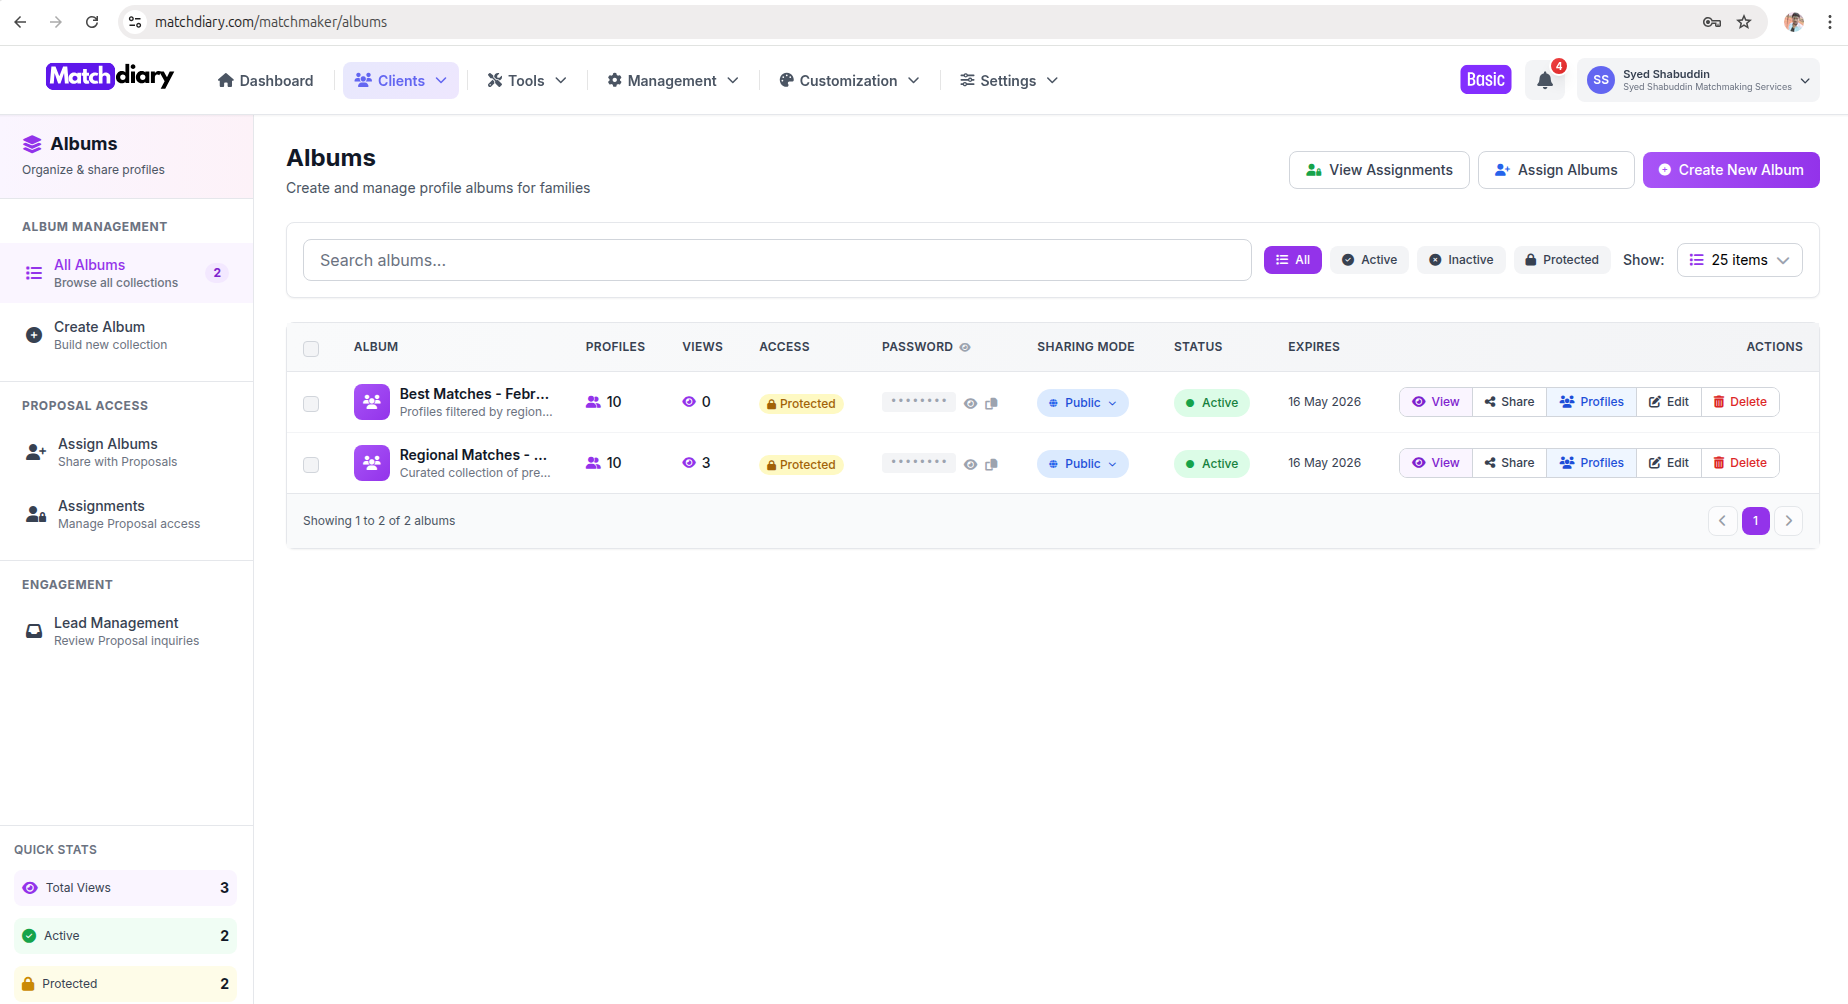Delete the Best Matches album
The width and height of the screenshot is (1848, 1004).
[x=1739, y=402]
